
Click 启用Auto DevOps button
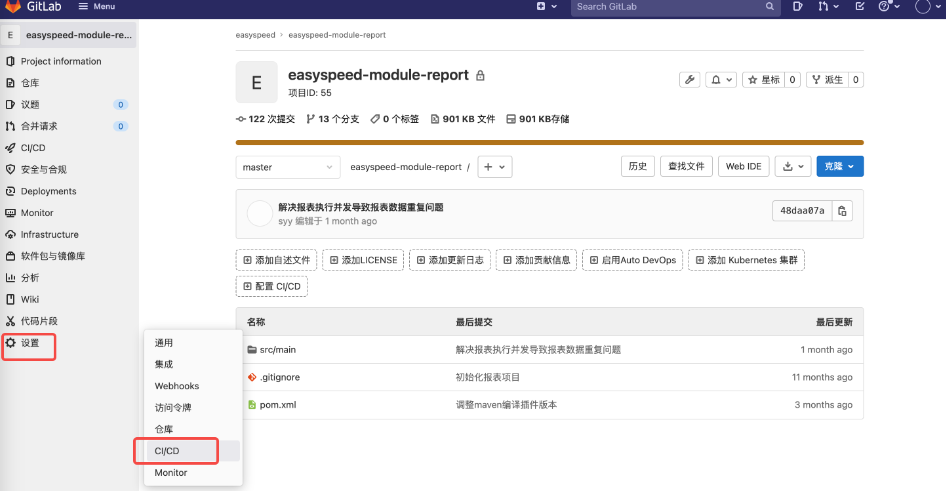click(x=633, y=260)
